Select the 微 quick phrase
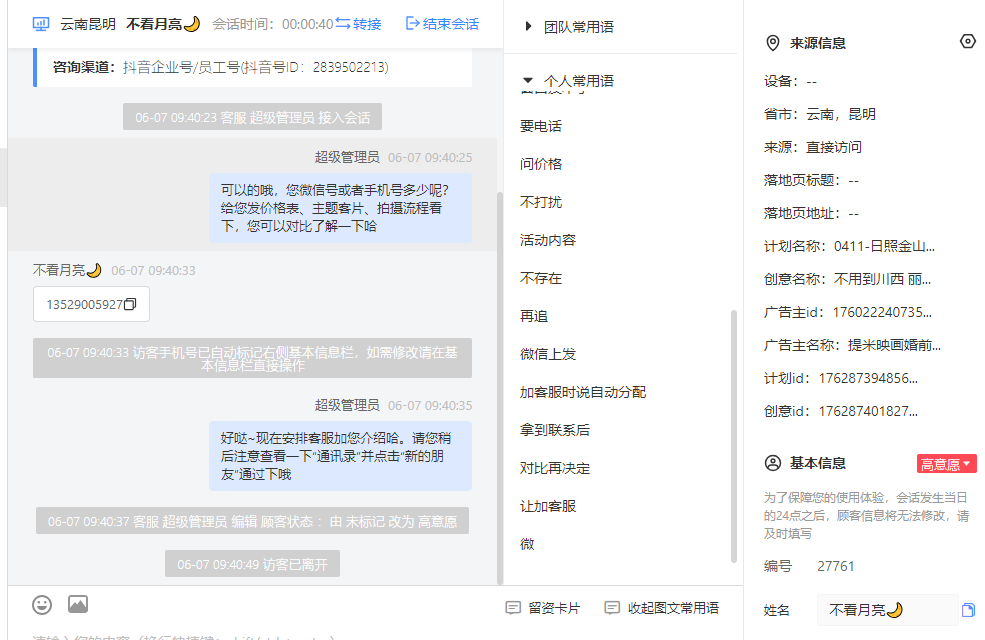 click(x=527, y=544)
